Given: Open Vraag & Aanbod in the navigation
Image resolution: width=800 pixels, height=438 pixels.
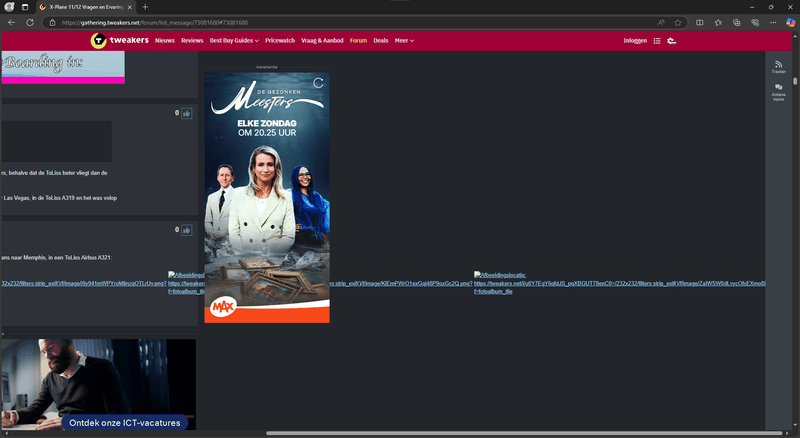Looking at the screenshot, I should (x=322, y=41).
